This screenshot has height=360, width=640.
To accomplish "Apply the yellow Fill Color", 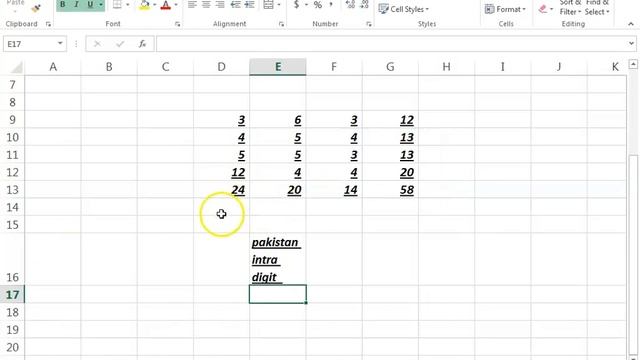I will click(144, 5).
